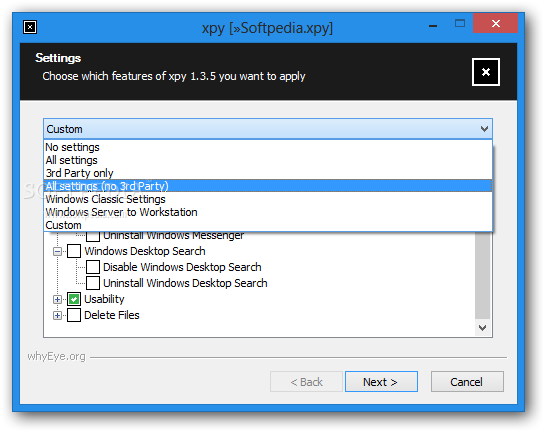Image resolution: width=545 pixels, height=432 pixels.
Task: Minimize the xpy window
Action: click(x=433, y=25)
